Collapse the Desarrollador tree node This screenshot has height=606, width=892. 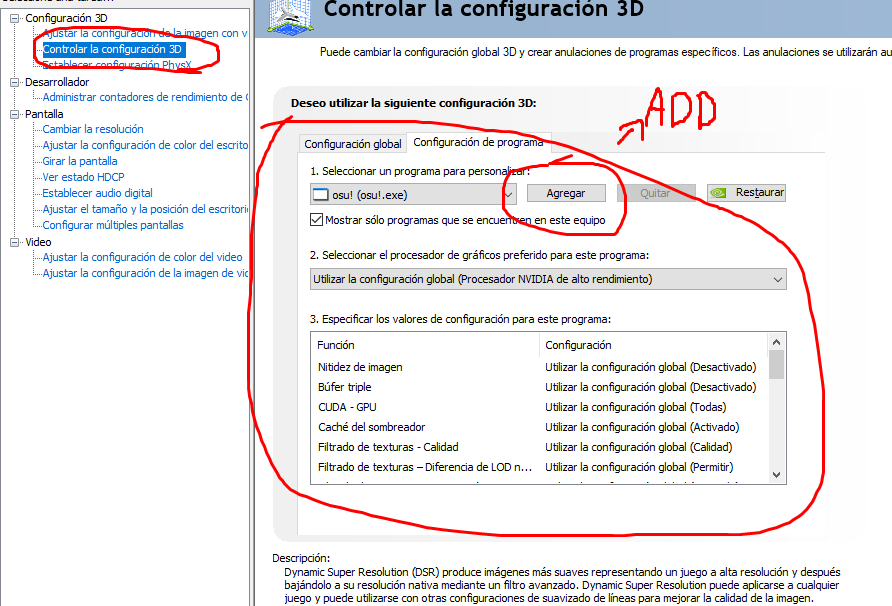point(14,82)
